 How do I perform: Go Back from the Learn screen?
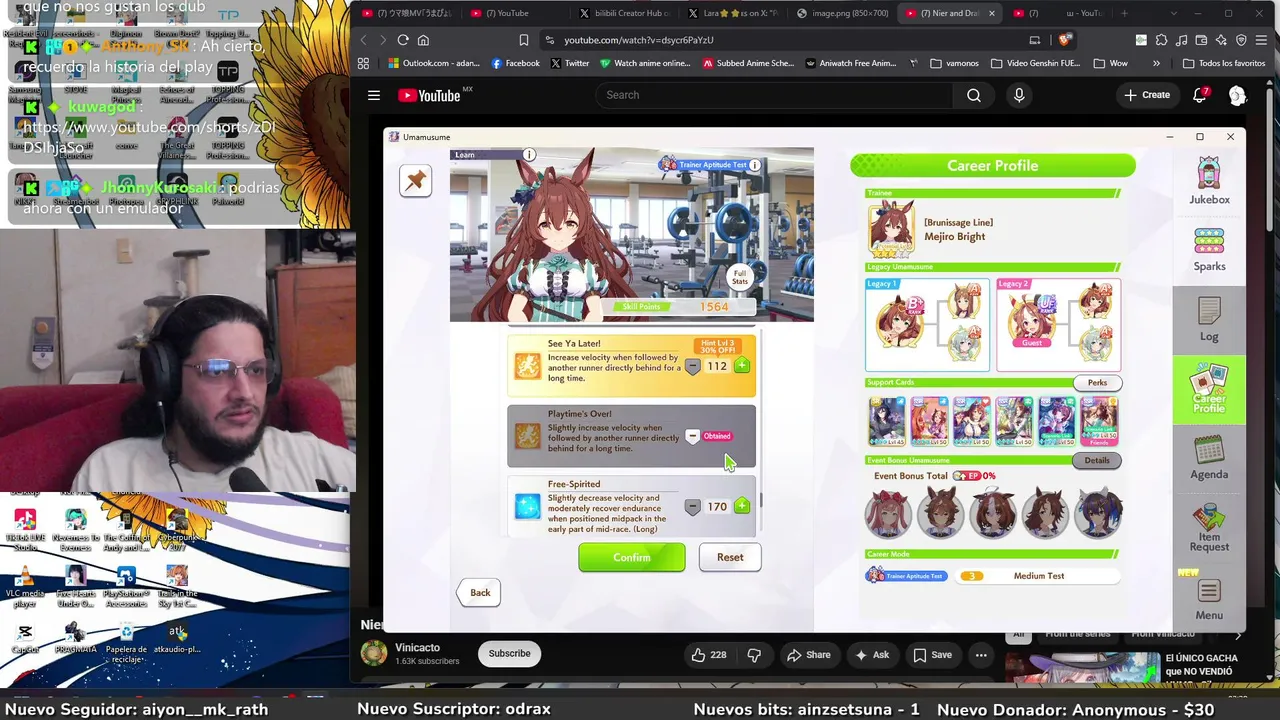(480, 592)
